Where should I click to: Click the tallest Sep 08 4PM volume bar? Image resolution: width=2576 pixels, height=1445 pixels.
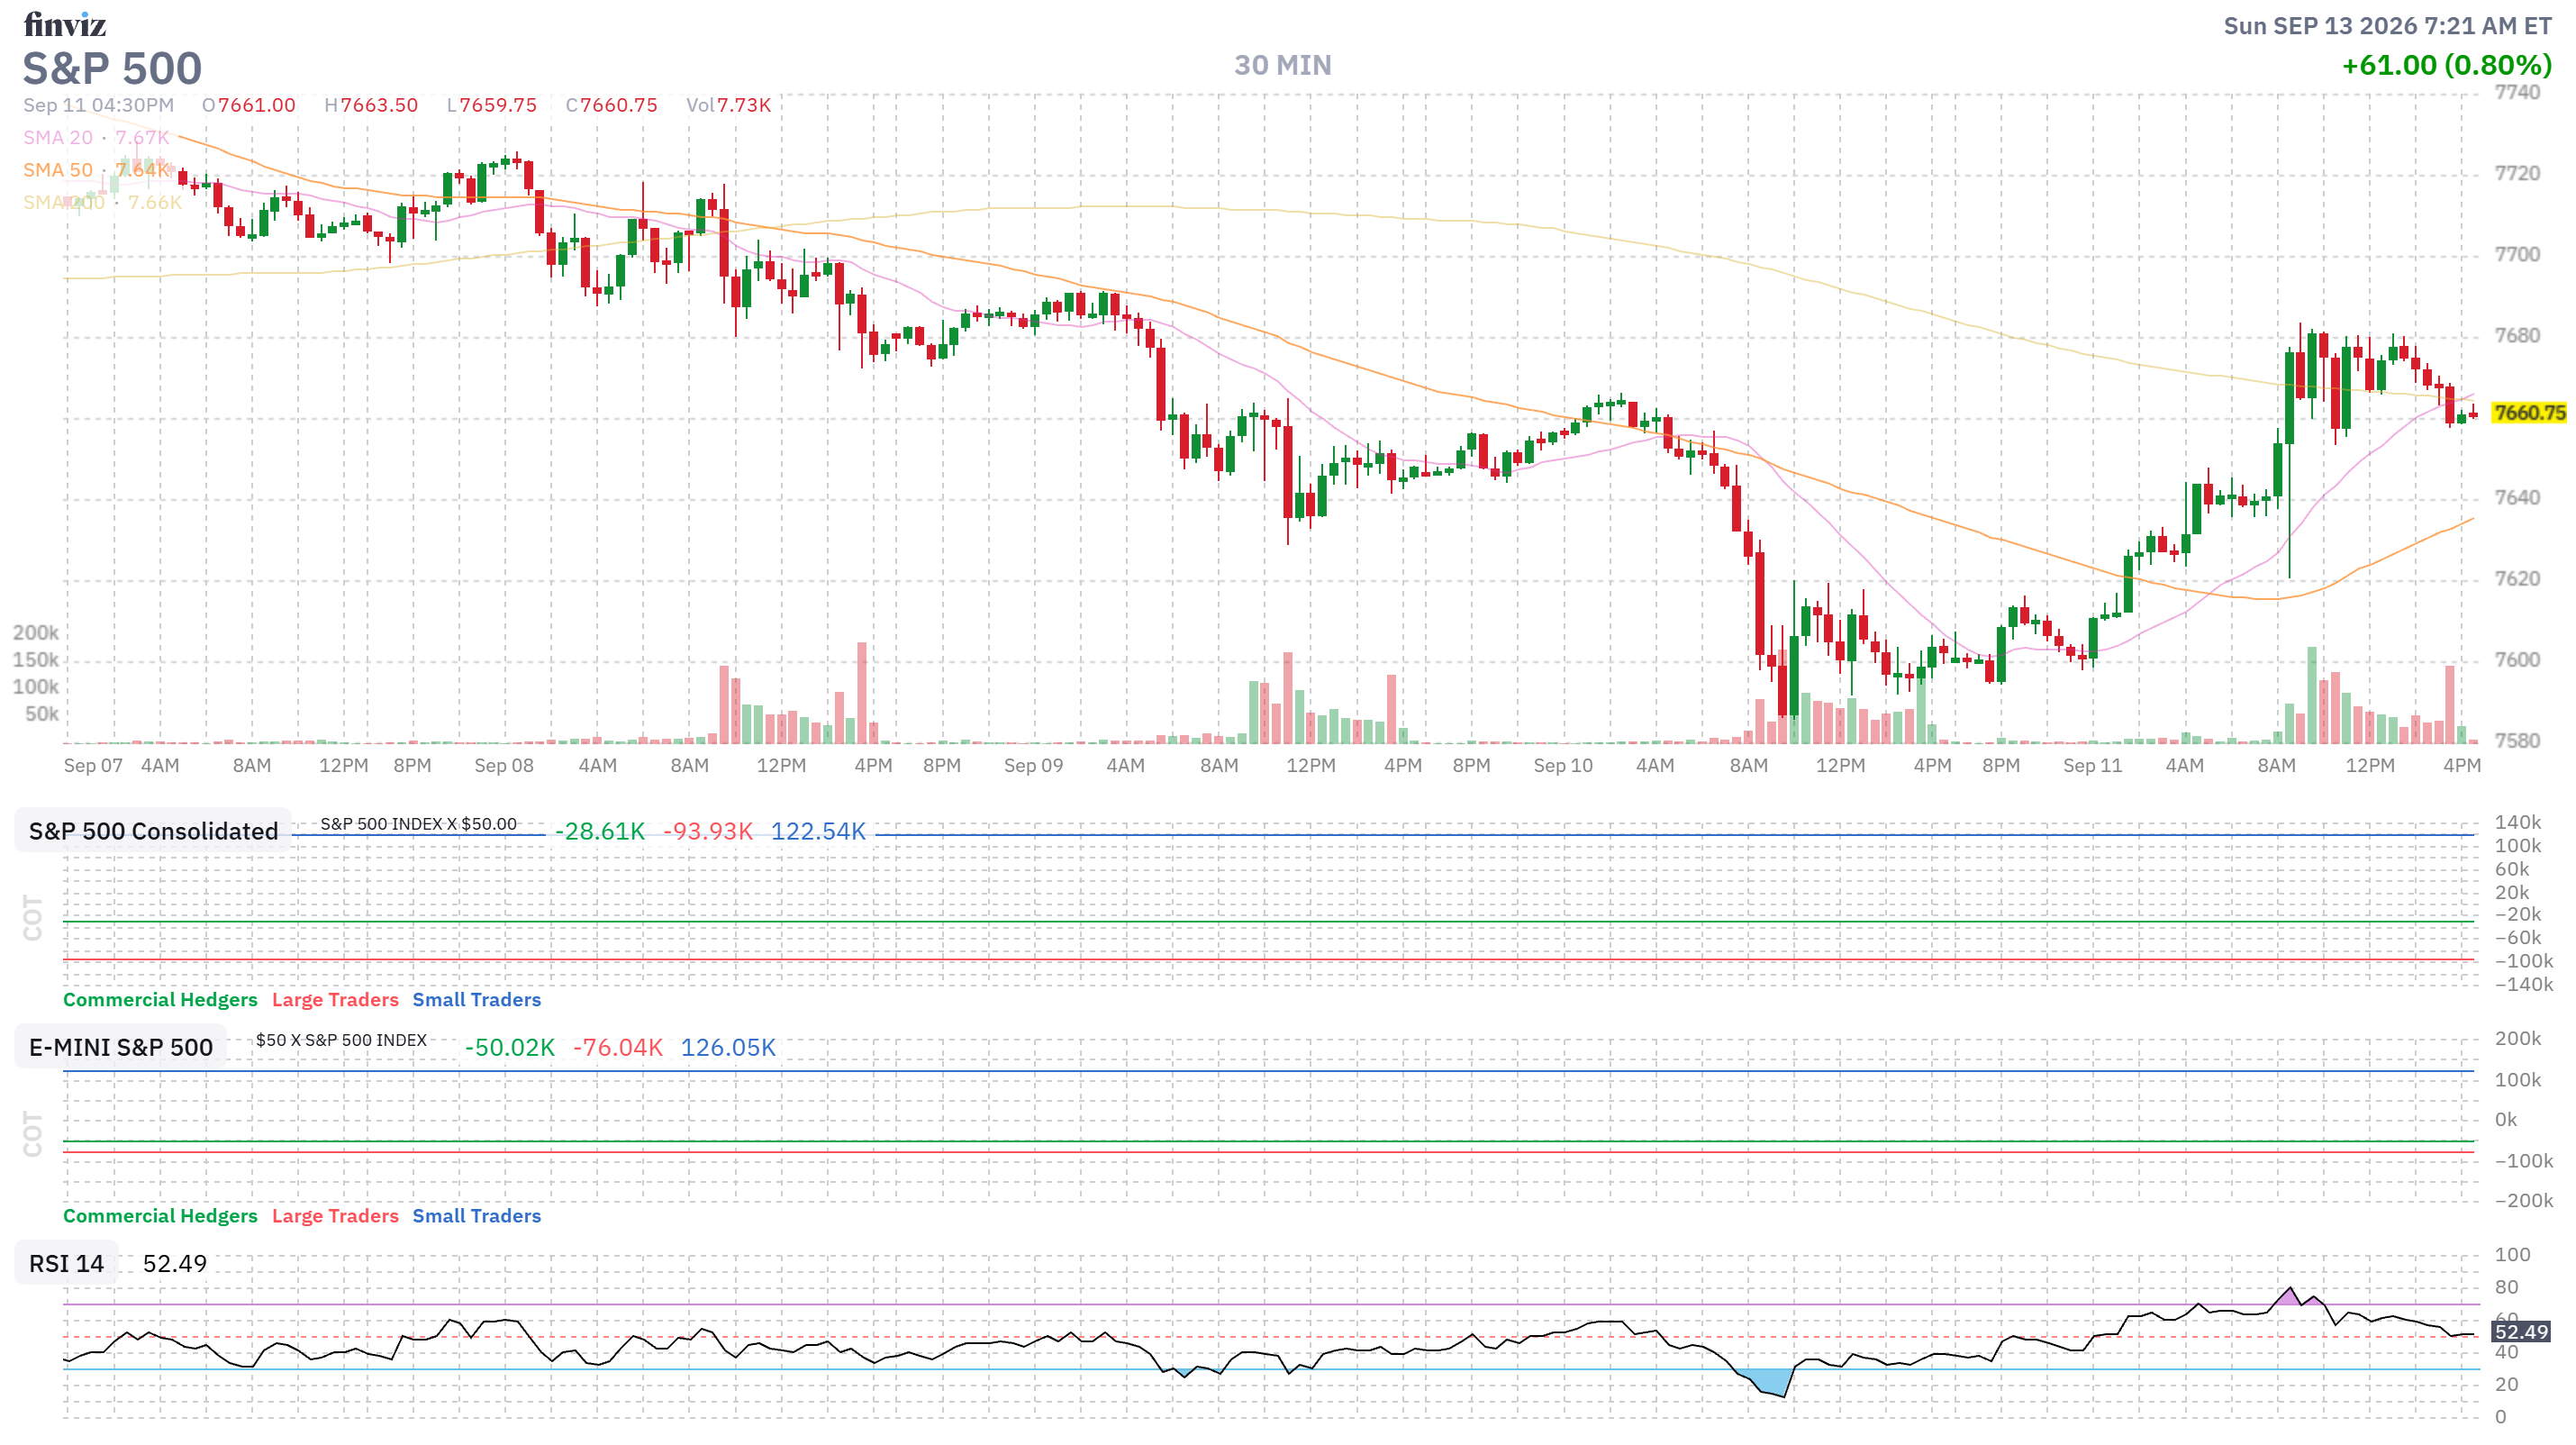tap(862, 692)
